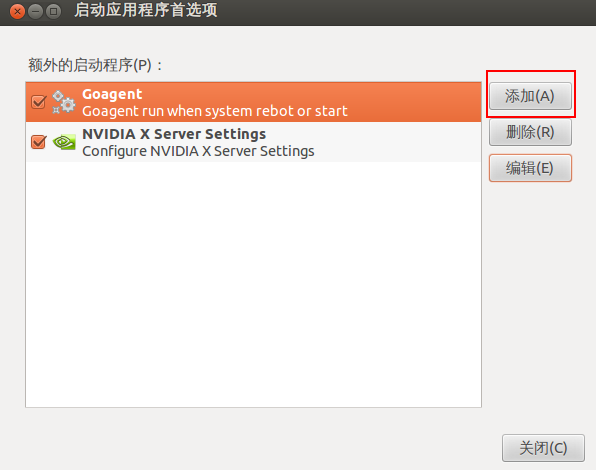Dismiss the dialog with the 关闭(C) button

coord(543,448)
